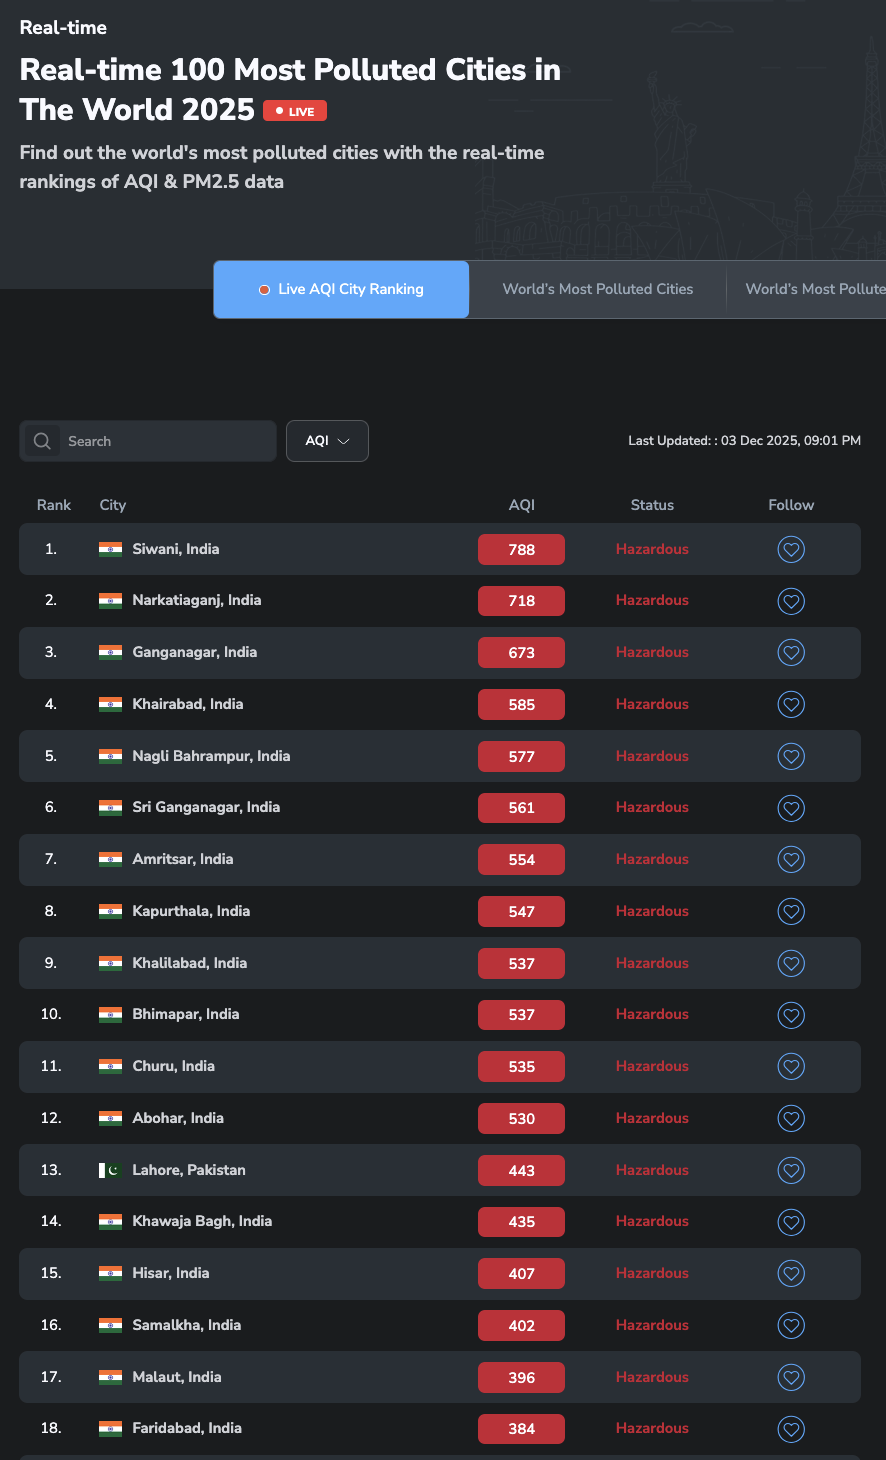886x1460 pixels.
Task: Click the red LIVE badge
Action: (x=295, y=111)
